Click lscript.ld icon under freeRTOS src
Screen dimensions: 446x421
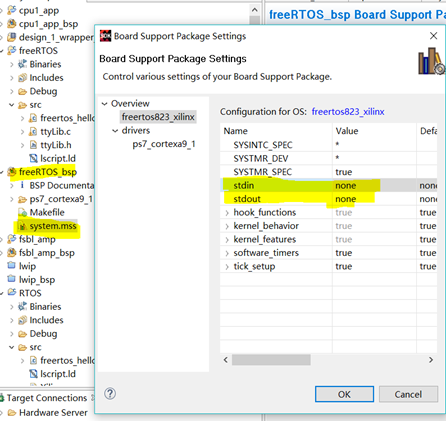[x=33, y=158]
